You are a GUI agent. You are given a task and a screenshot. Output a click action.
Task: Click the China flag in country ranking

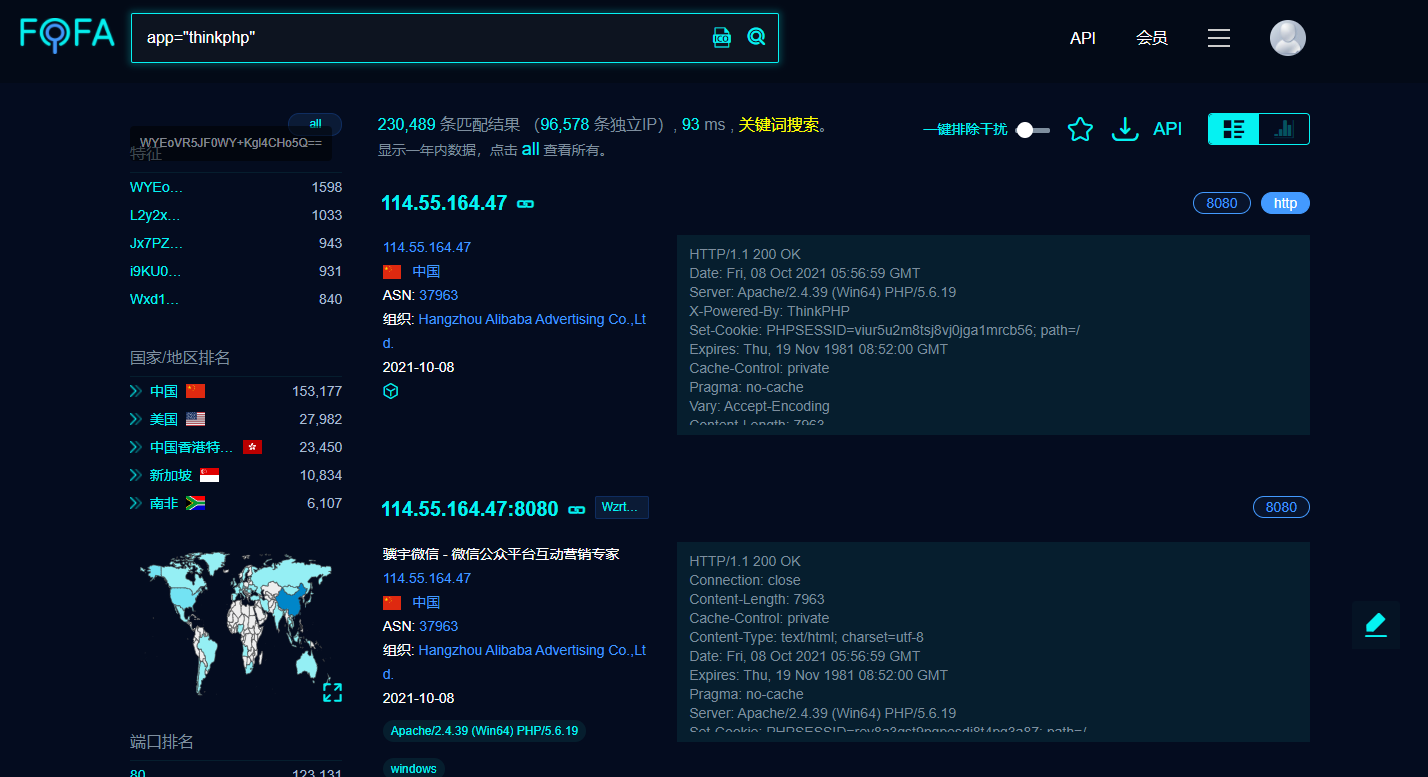point(195,391)
